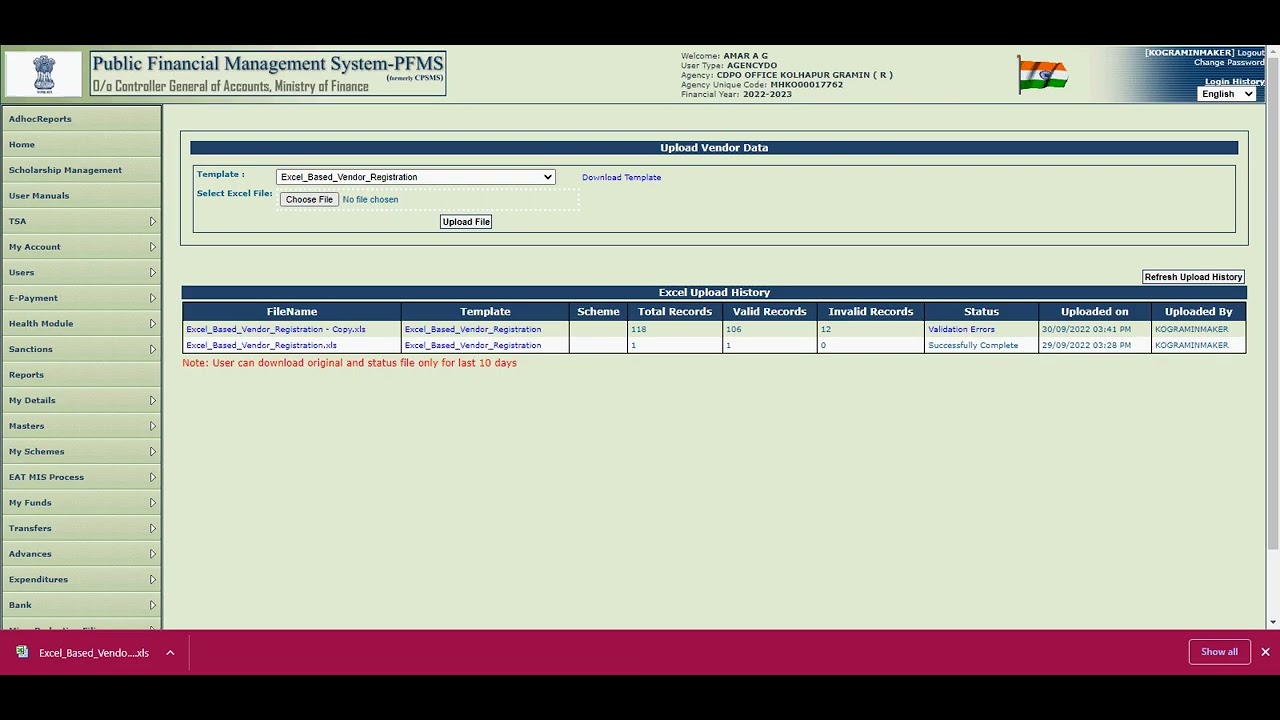Click the Indian flag image

(1042, 75)
